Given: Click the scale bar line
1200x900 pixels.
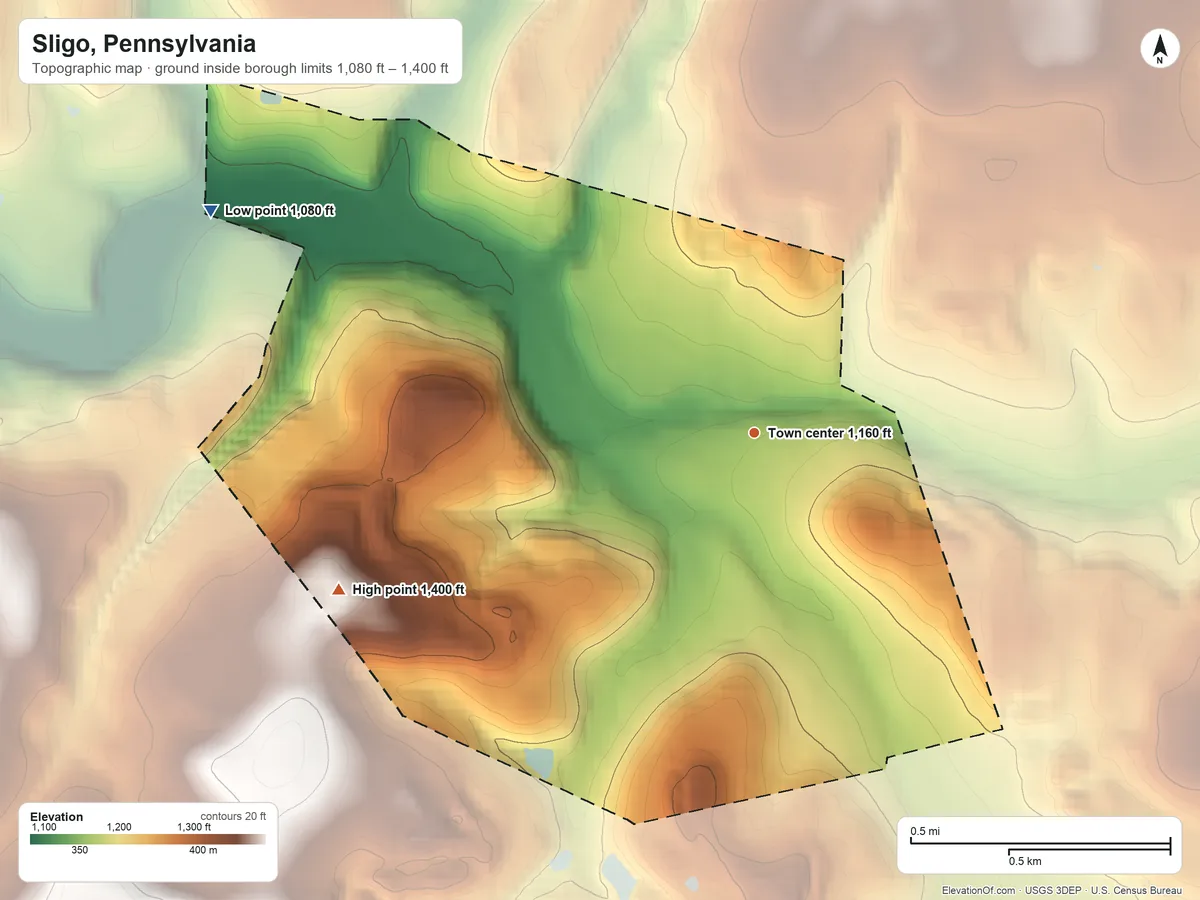Looking at the screenshot, I should [x=1040, y=847].
